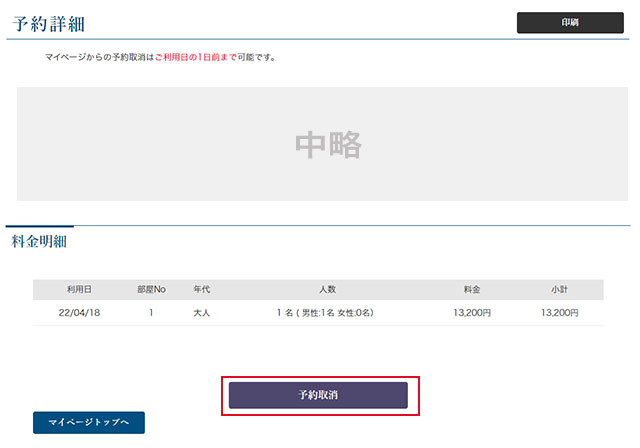This screenshot has height=448, width=640.
Task: Click the 大人 age group cell
Action: pos(201,313)
